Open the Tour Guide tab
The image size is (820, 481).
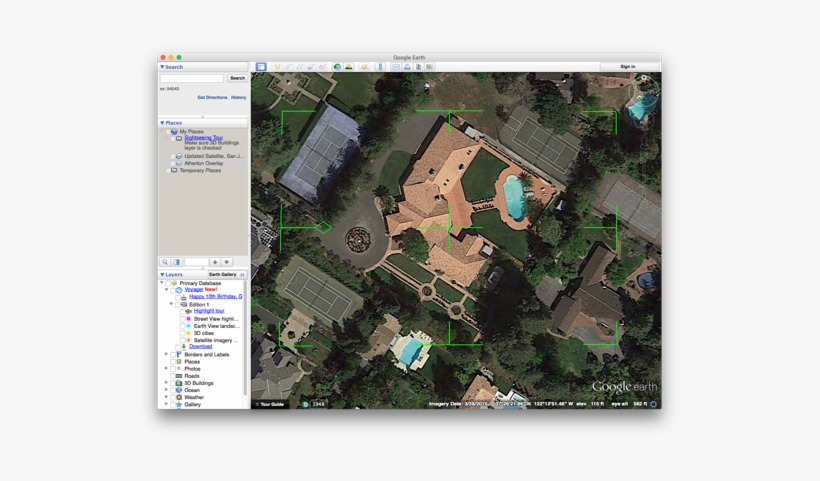coord(270,404)
